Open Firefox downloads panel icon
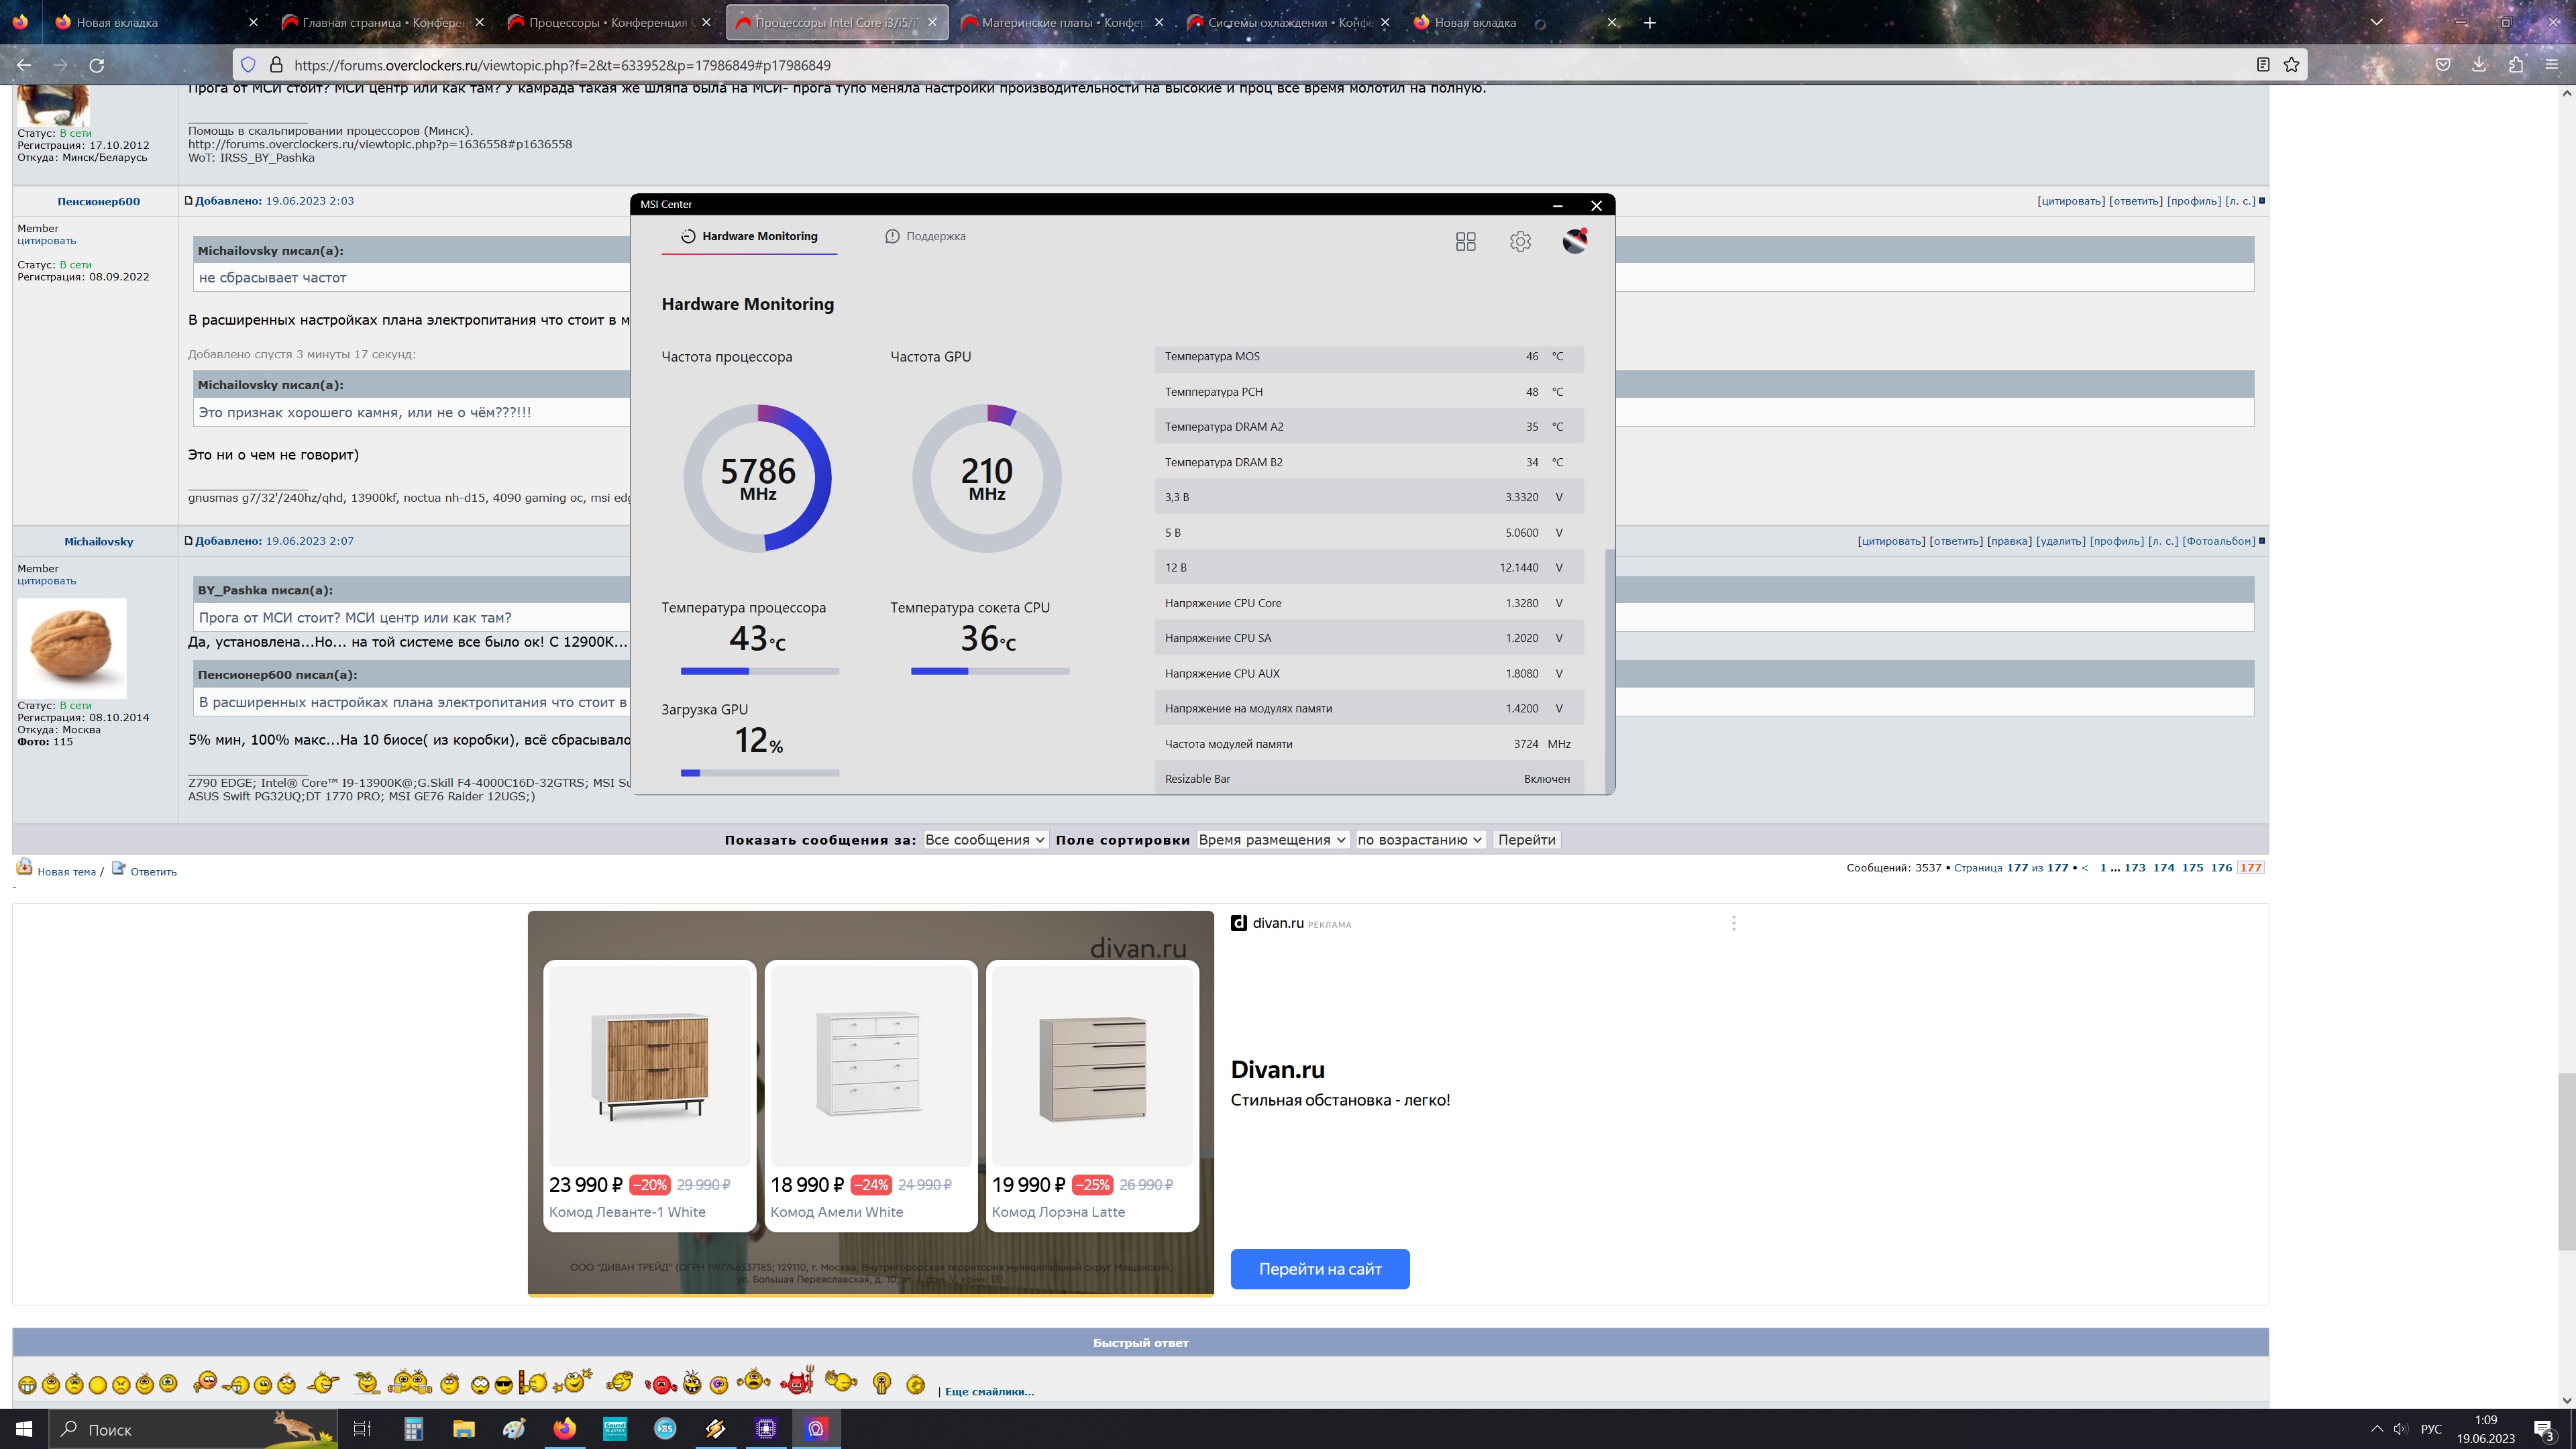This screenshot has height=1449, width=2576. click(2479, 65)
